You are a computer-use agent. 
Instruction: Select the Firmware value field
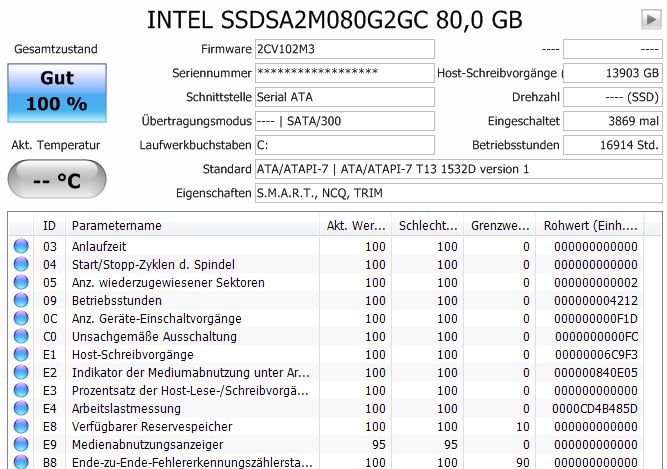point(344,49)
